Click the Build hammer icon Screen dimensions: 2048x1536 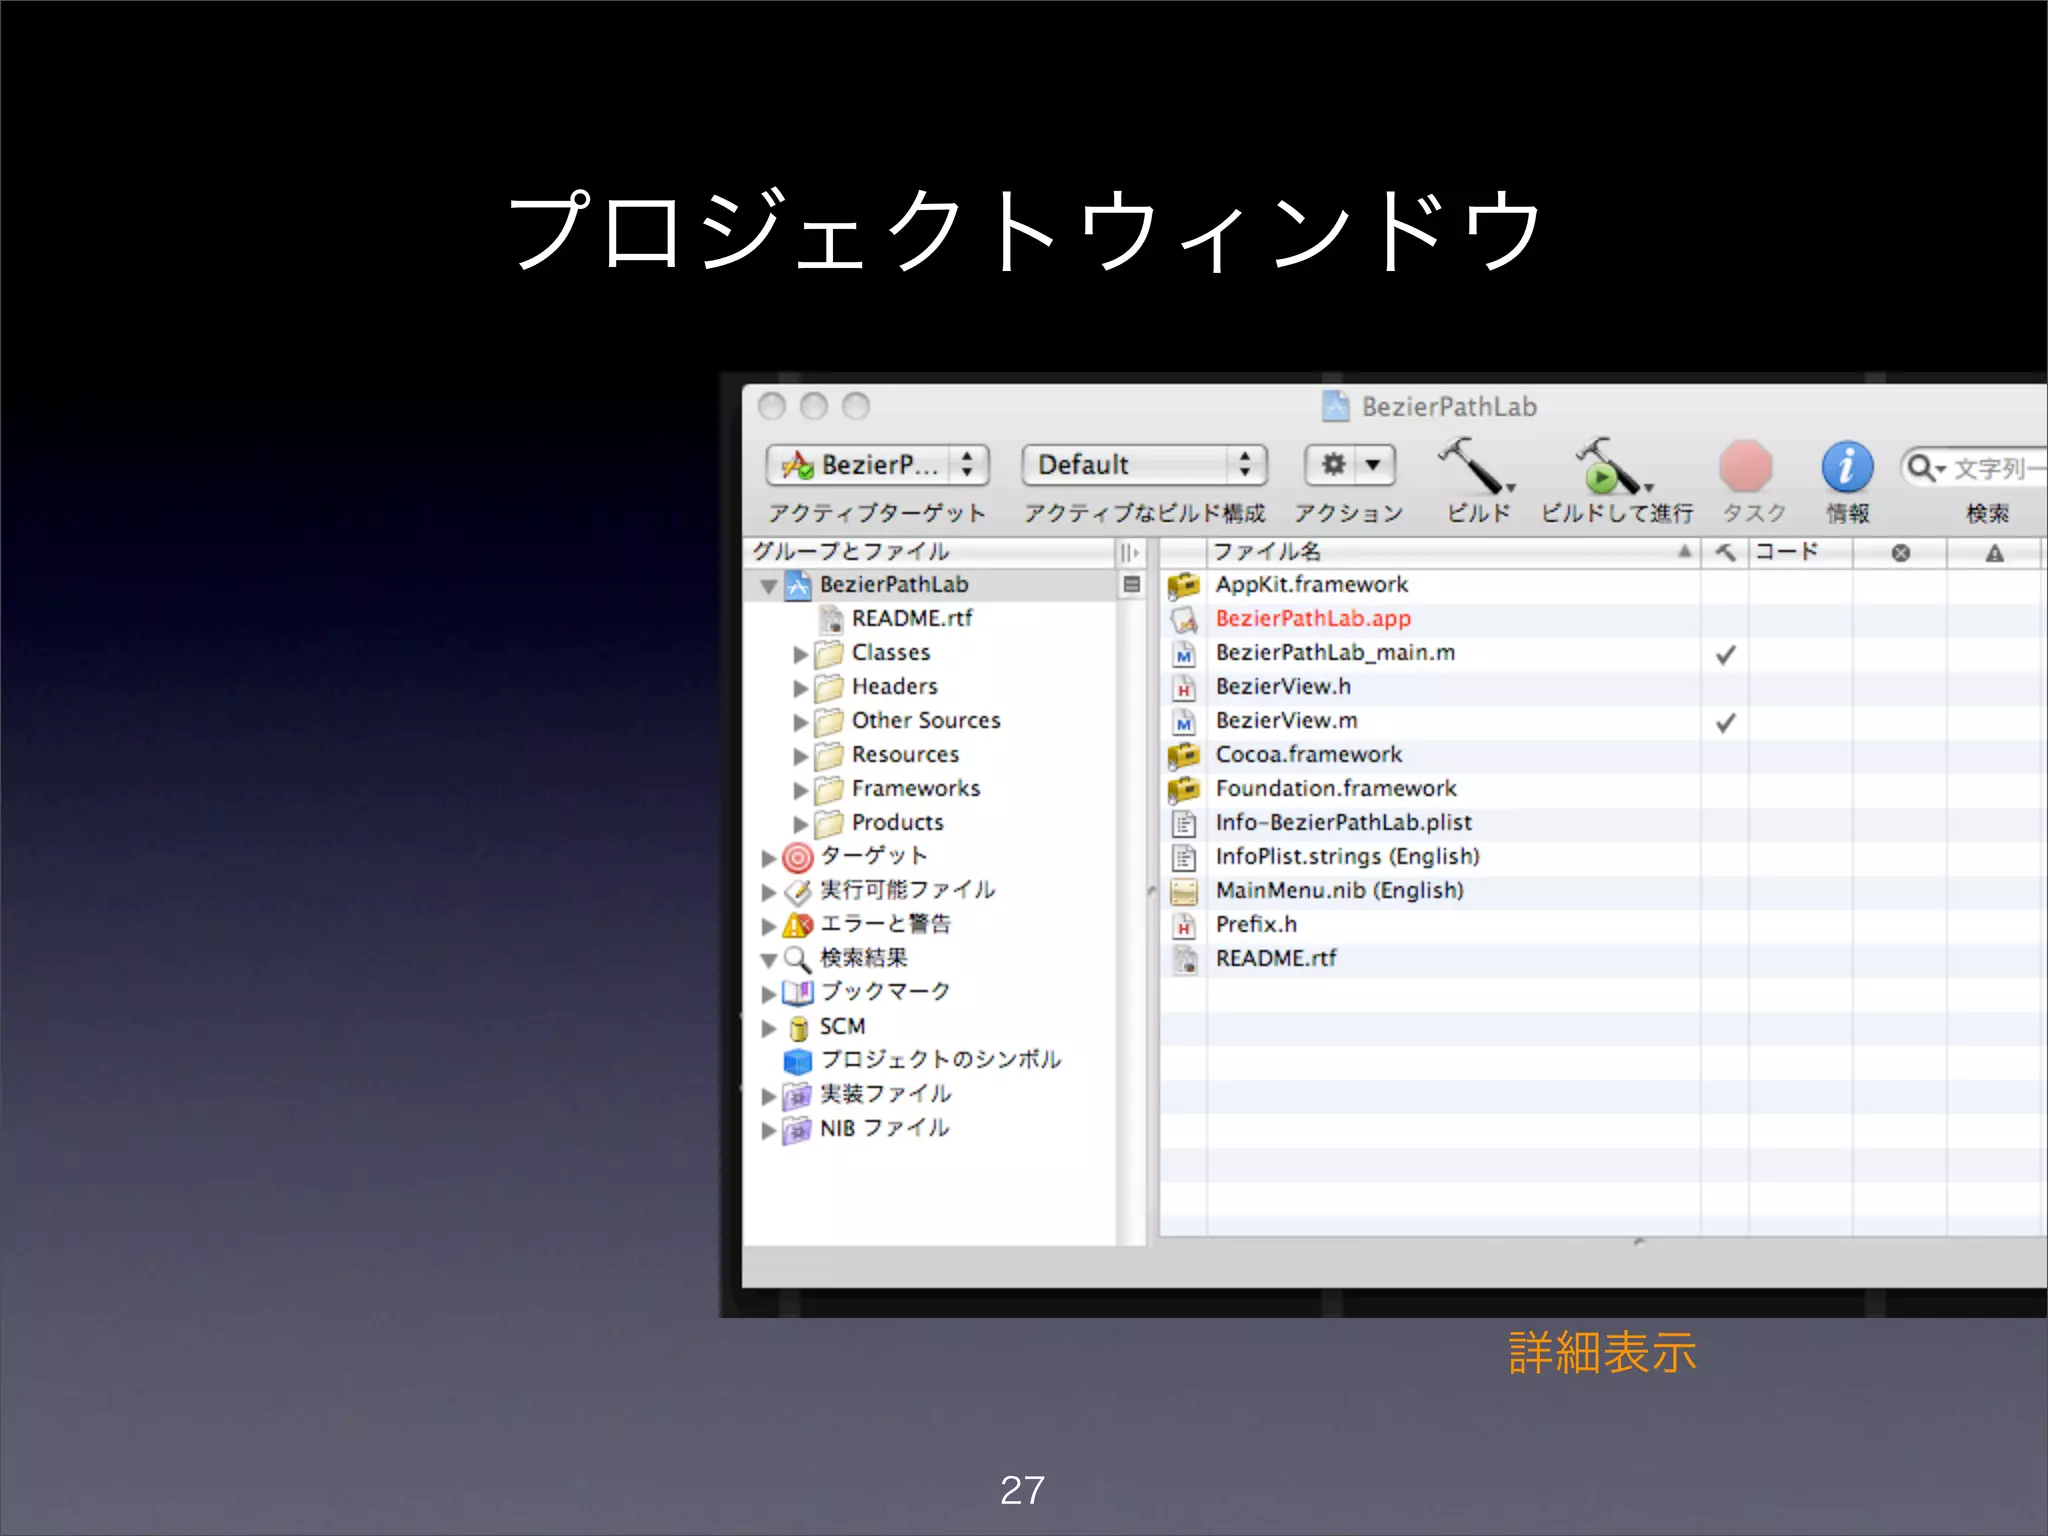coord(1477,466)
